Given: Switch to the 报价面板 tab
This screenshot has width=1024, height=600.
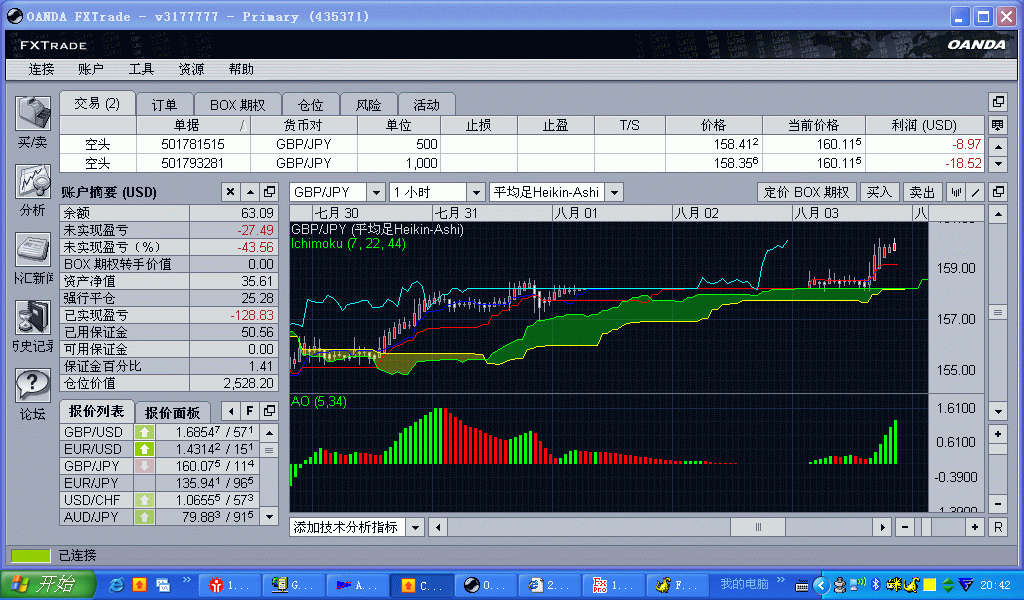Looking at the screenshot, I should click(x=172, y=413).
